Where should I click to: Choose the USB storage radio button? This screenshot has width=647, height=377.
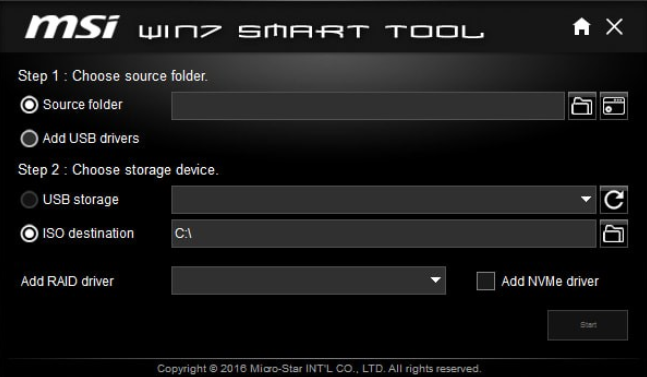(29, 200)
